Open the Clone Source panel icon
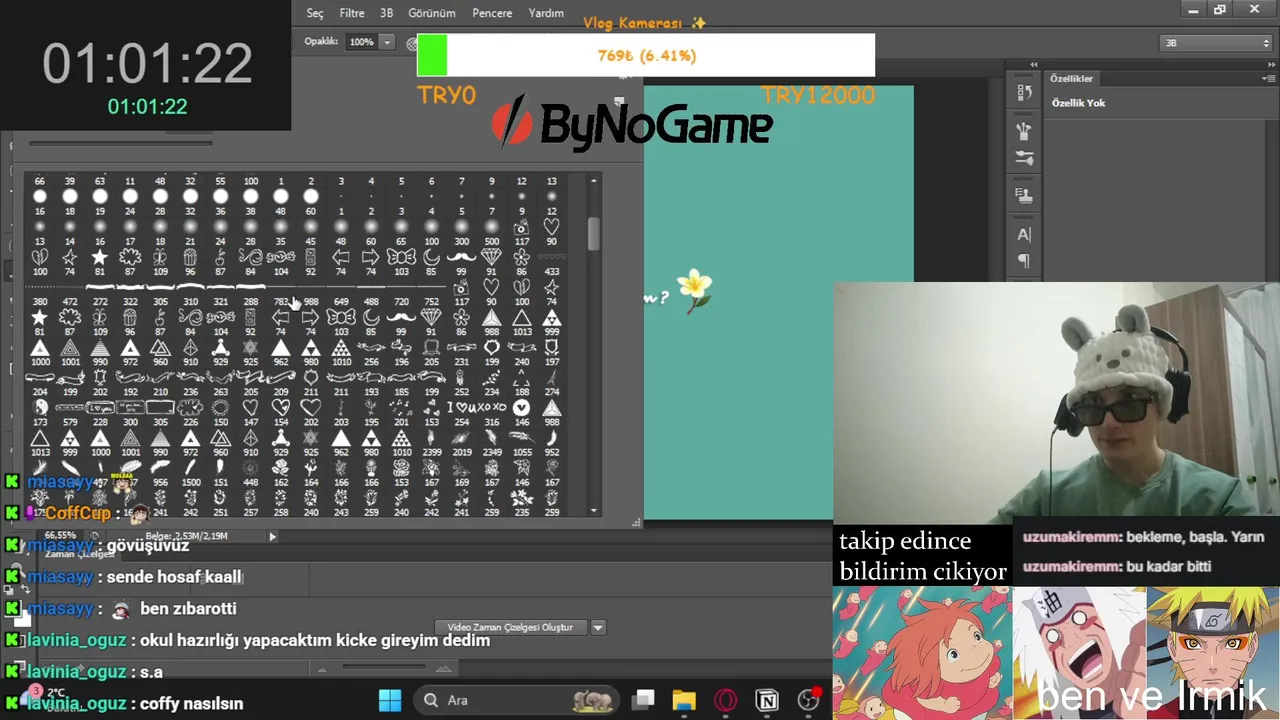The width and height of the screenshot is (1280, 720). coord(1024,195)
